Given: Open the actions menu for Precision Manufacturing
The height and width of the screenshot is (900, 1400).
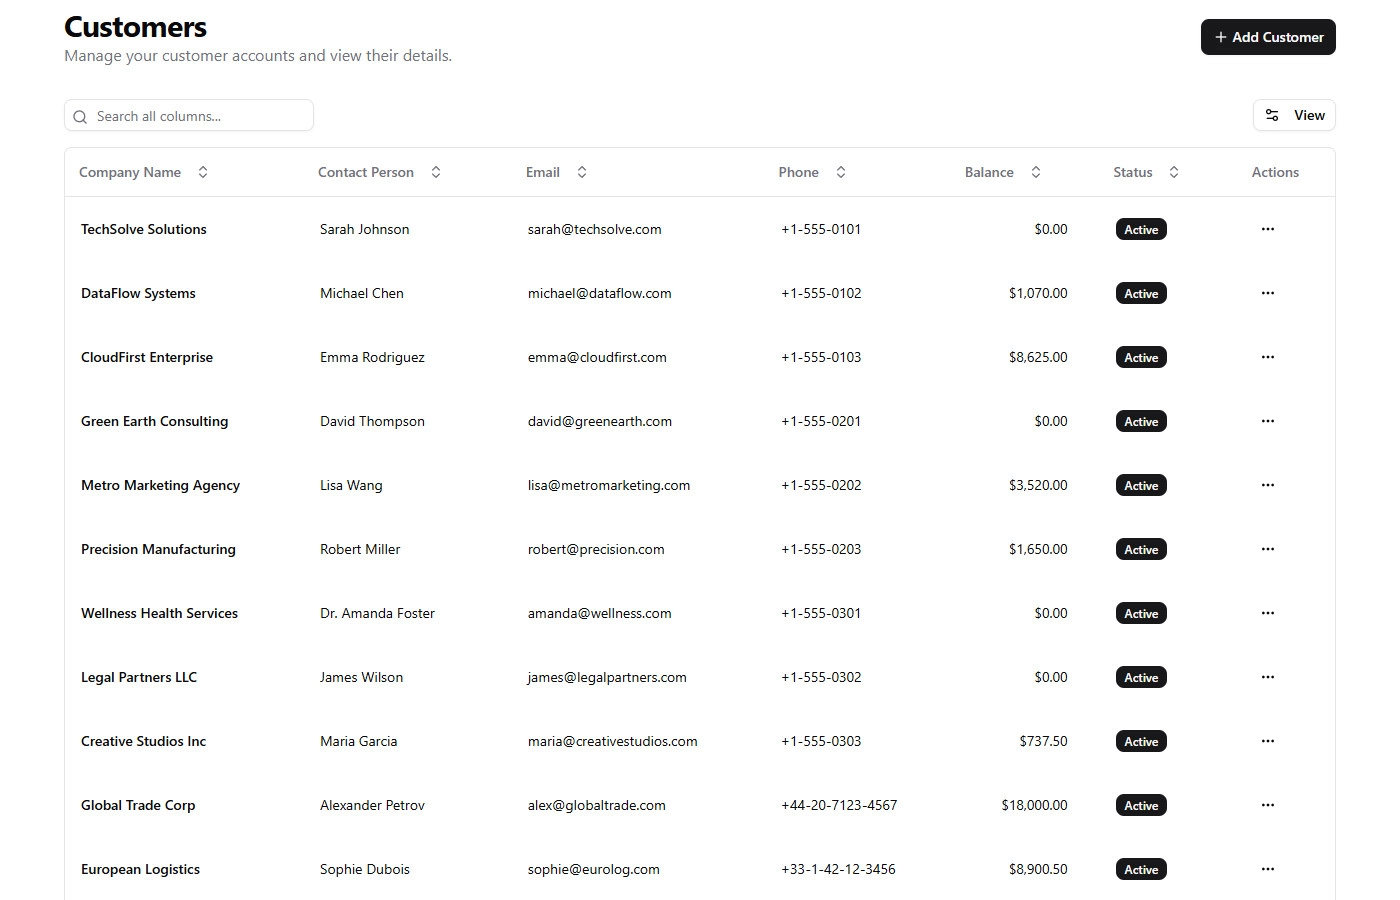Looking at the screenshot, I should click(x=1267, y=549).
